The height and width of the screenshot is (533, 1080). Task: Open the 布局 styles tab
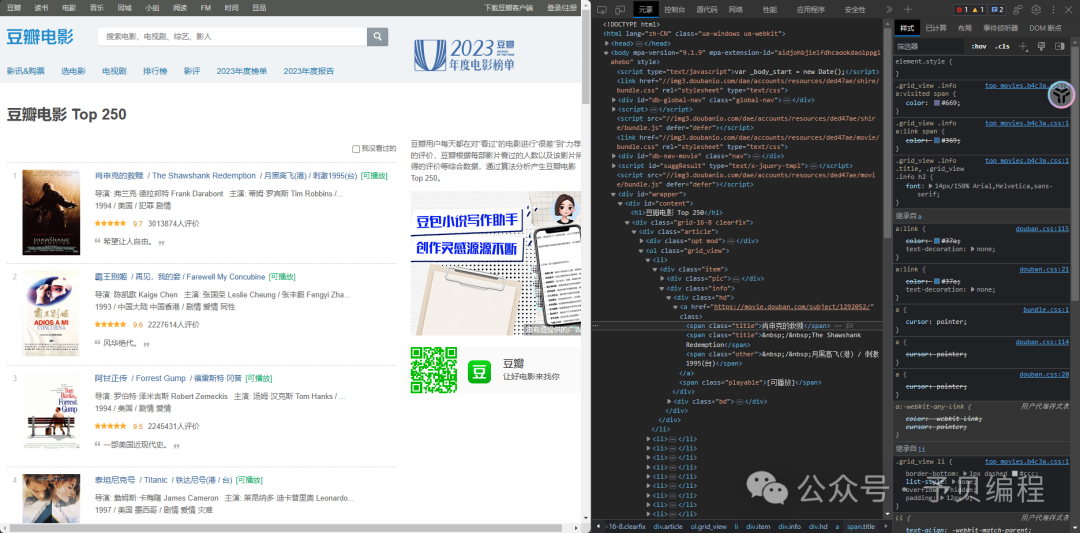(964, 28)
